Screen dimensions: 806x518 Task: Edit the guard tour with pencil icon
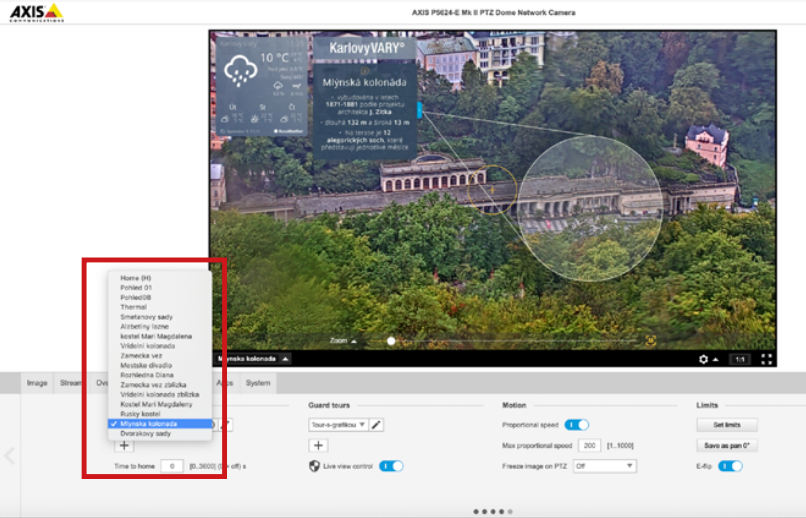click(x=377, y=425)
